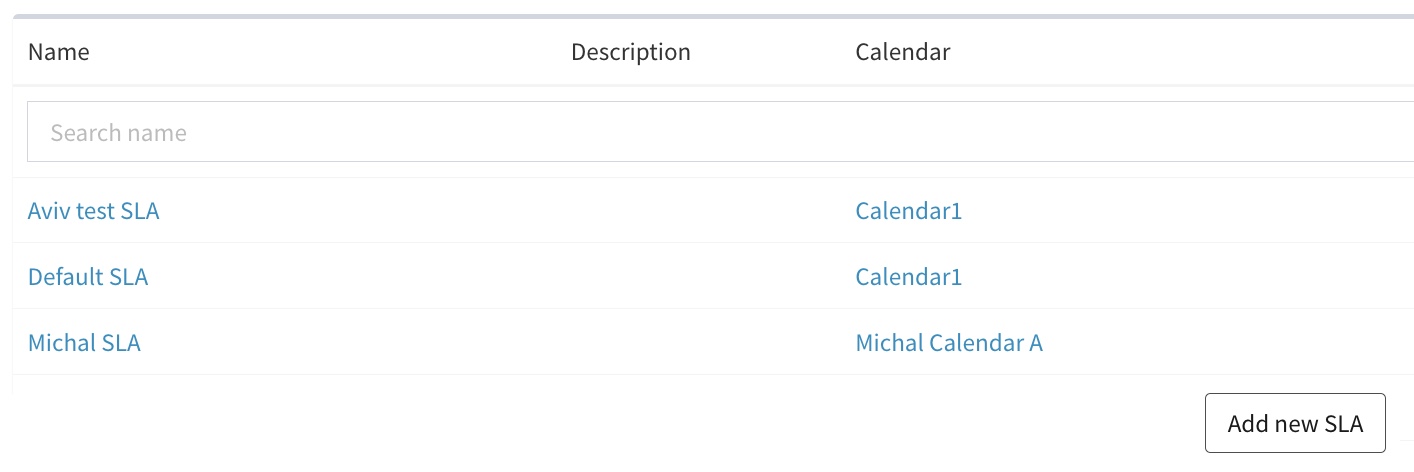The image size is (1414, 472).
Task: Select the Calendar heading above Calendar1
Action: tap(902, 52)
